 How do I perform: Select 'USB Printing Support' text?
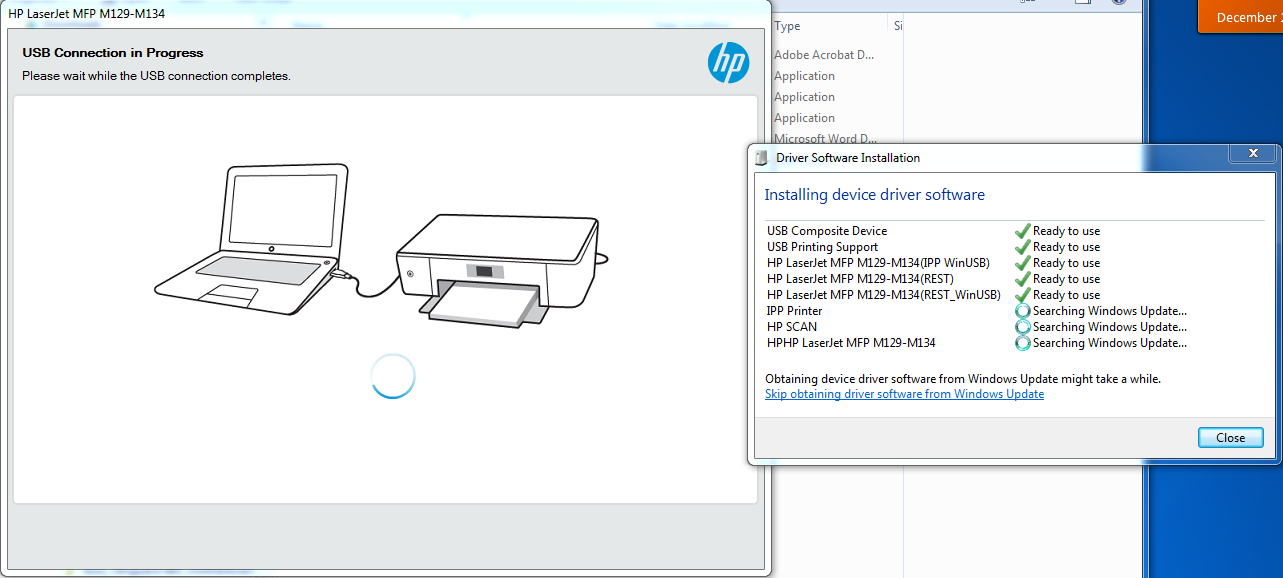pyautogui.click(x=822, y=247)
